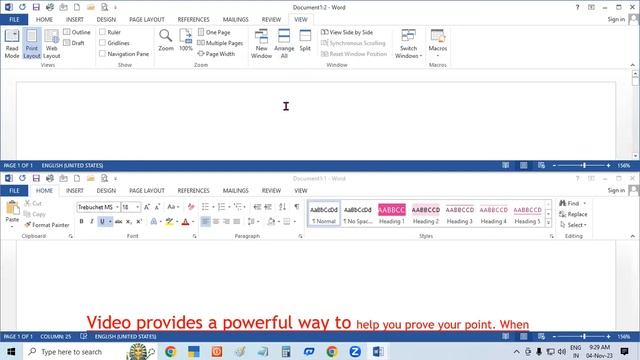Viewport: 640px width, 360px height.
Task: Switch to Outline view
Action: 77,32
